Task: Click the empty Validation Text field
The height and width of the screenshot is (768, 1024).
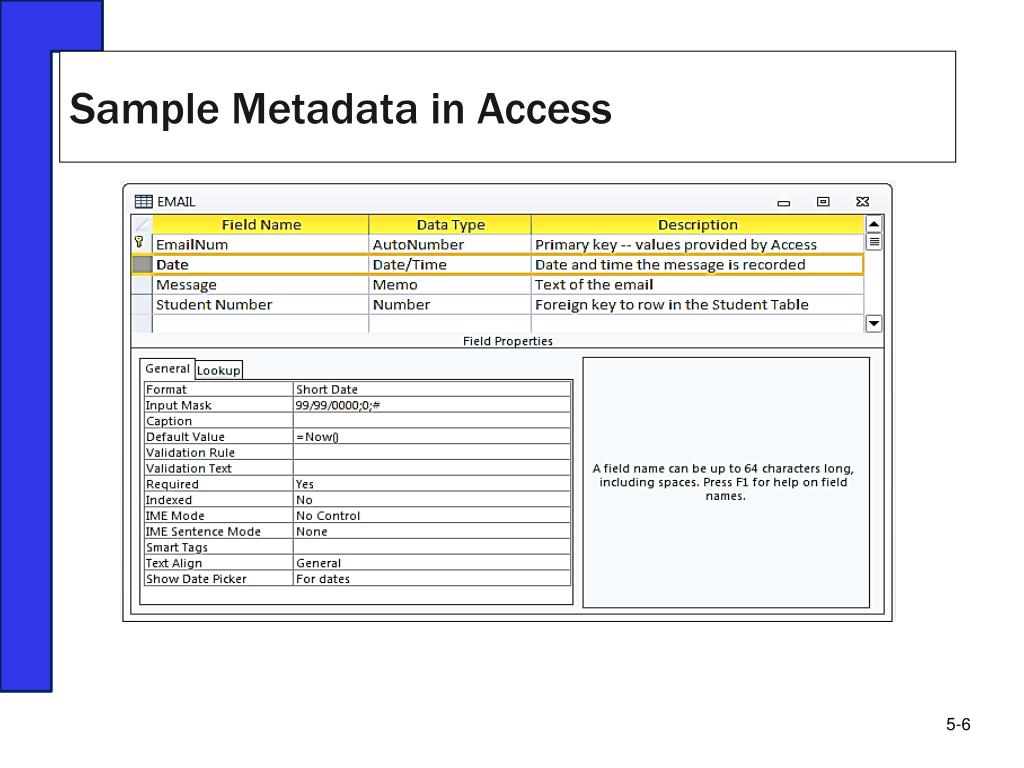Action: (432, 468)
